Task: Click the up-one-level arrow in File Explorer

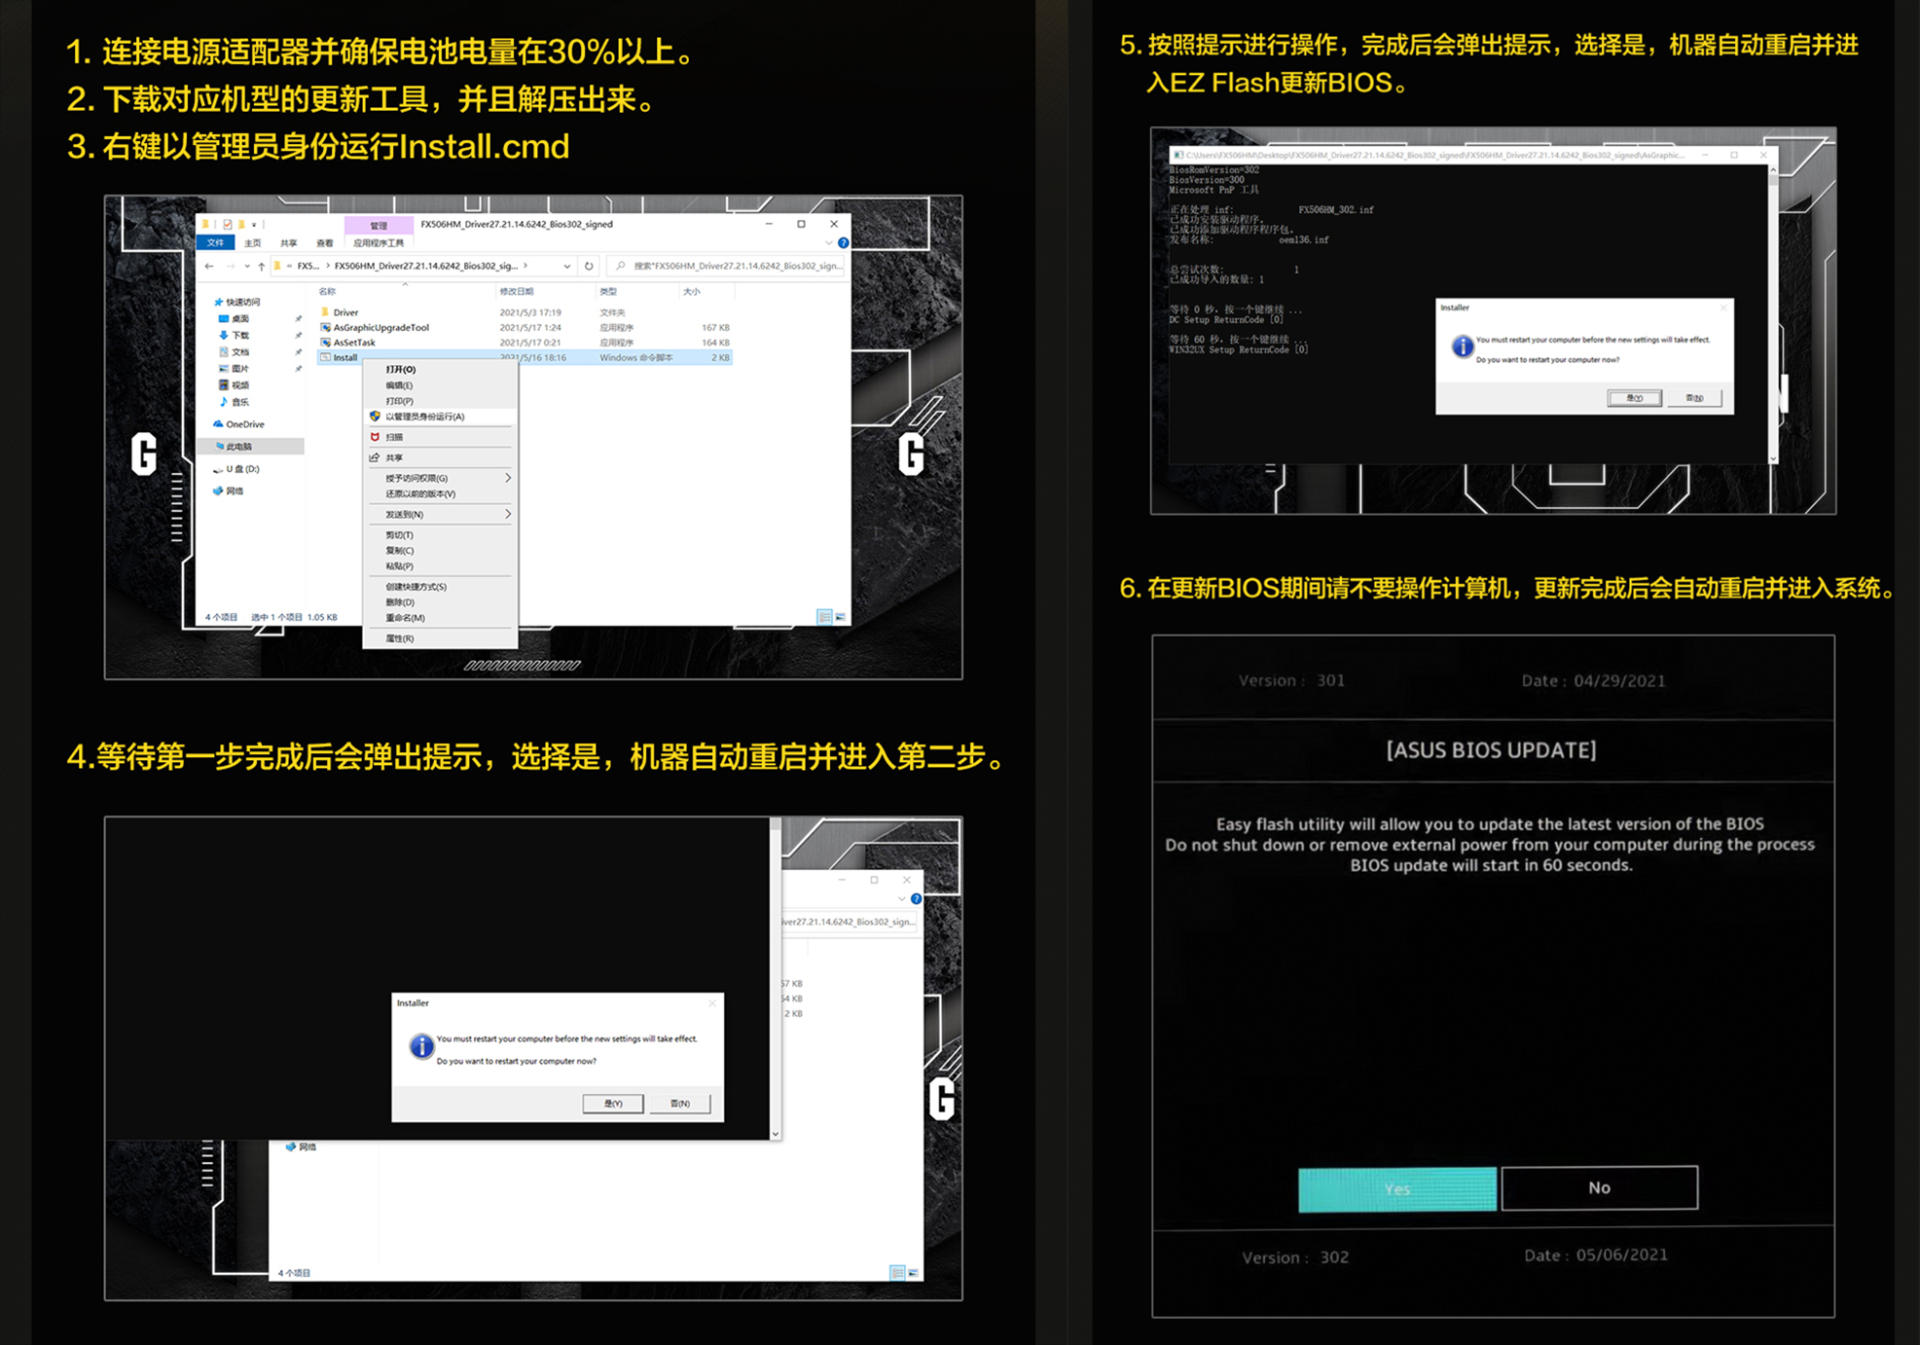Action: point(261,266)
